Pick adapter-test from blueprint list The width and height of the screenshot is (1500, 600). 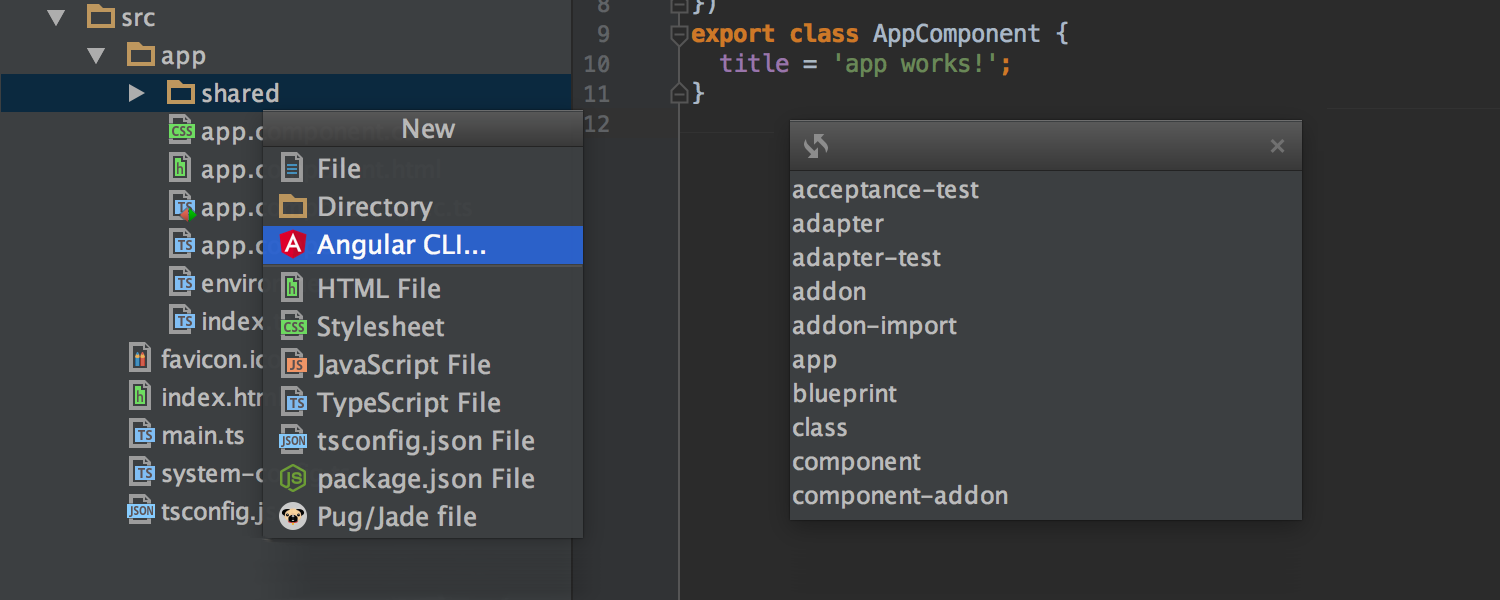[x=1046, y=258]
